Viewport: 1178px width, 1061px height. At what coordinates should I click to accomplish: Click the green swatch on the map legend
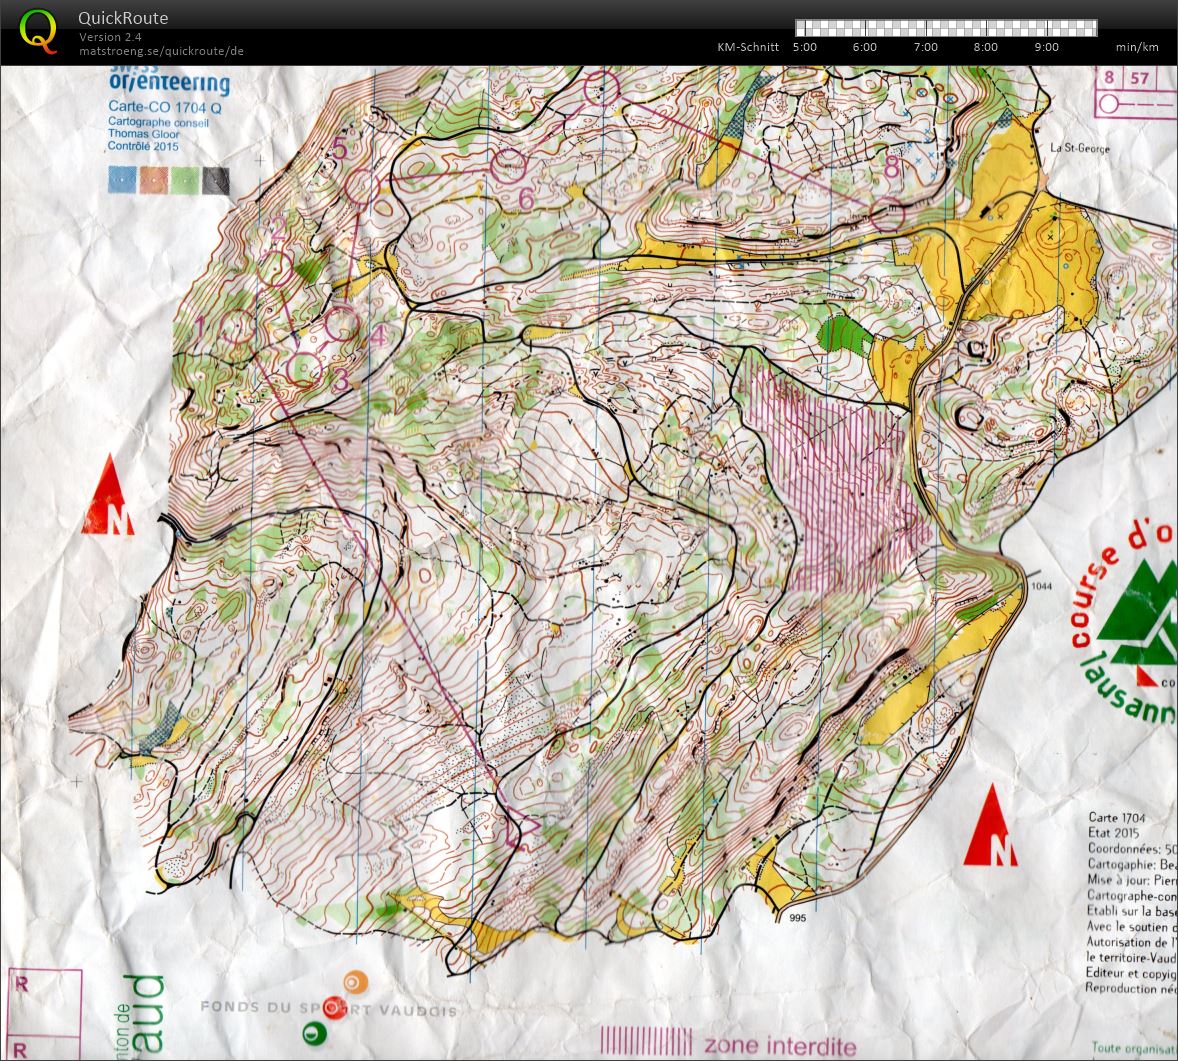(x=185, y=180)
